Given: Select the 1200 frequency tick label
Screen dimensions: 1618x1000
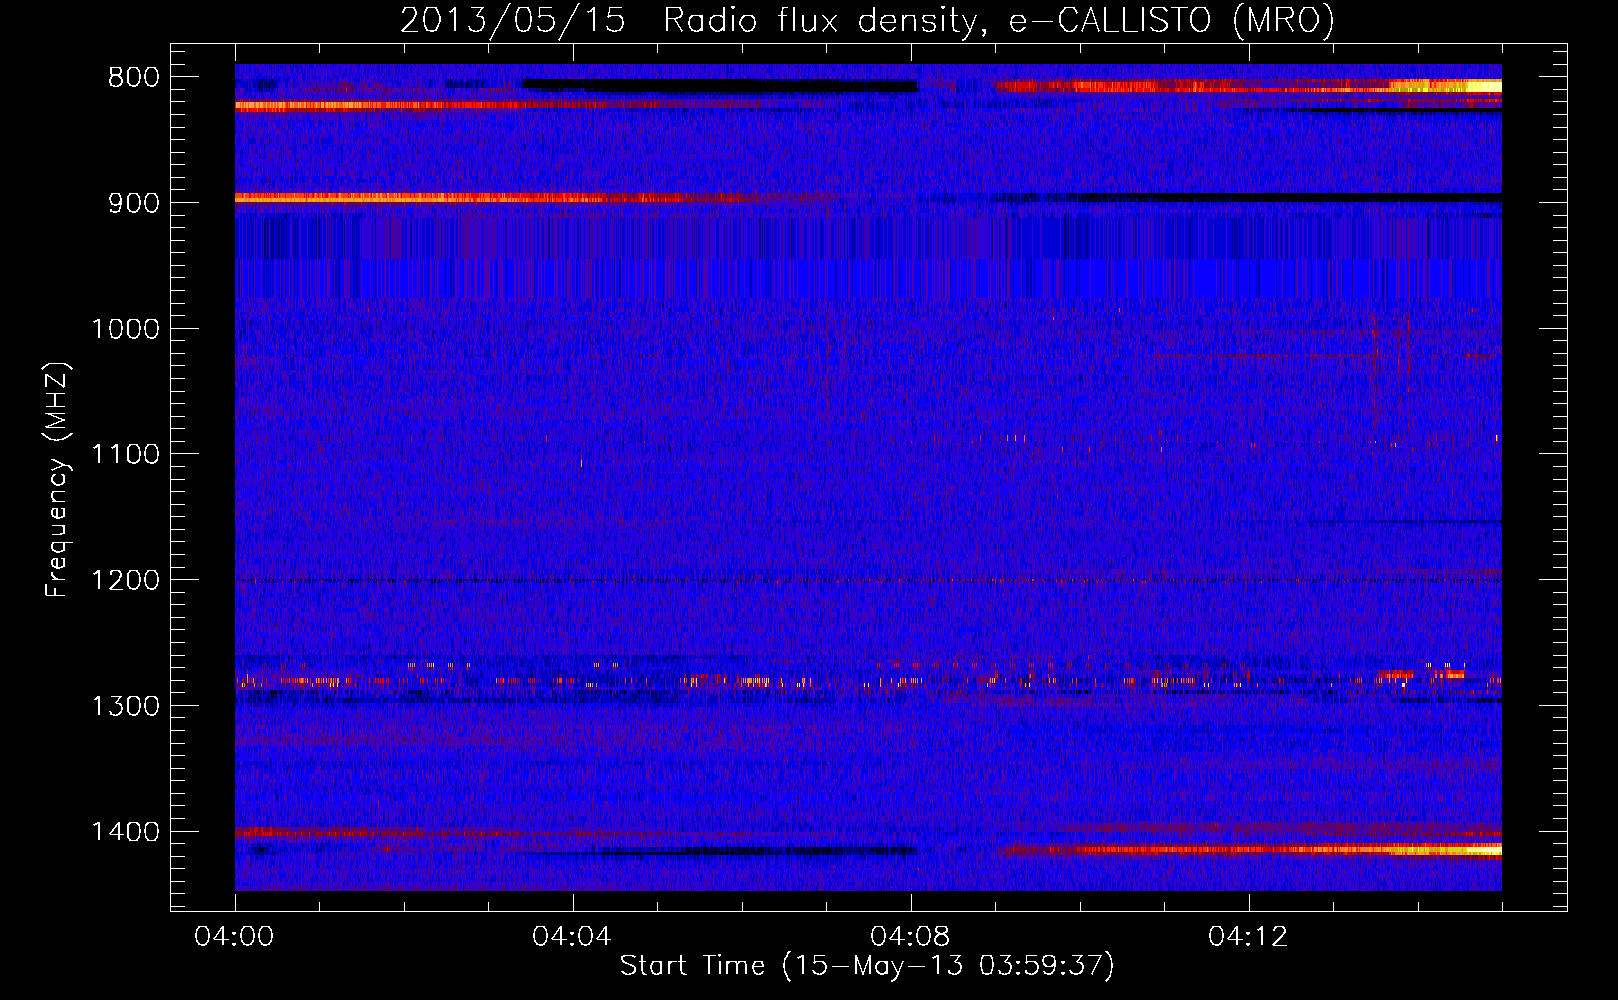Looking at the screenshot, I should click(x=125, y=581).
